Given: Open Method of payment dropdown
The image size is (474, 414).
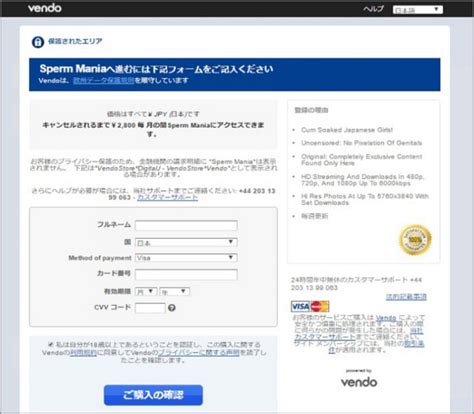Looking at the screenshot, I should click(186, 258).
